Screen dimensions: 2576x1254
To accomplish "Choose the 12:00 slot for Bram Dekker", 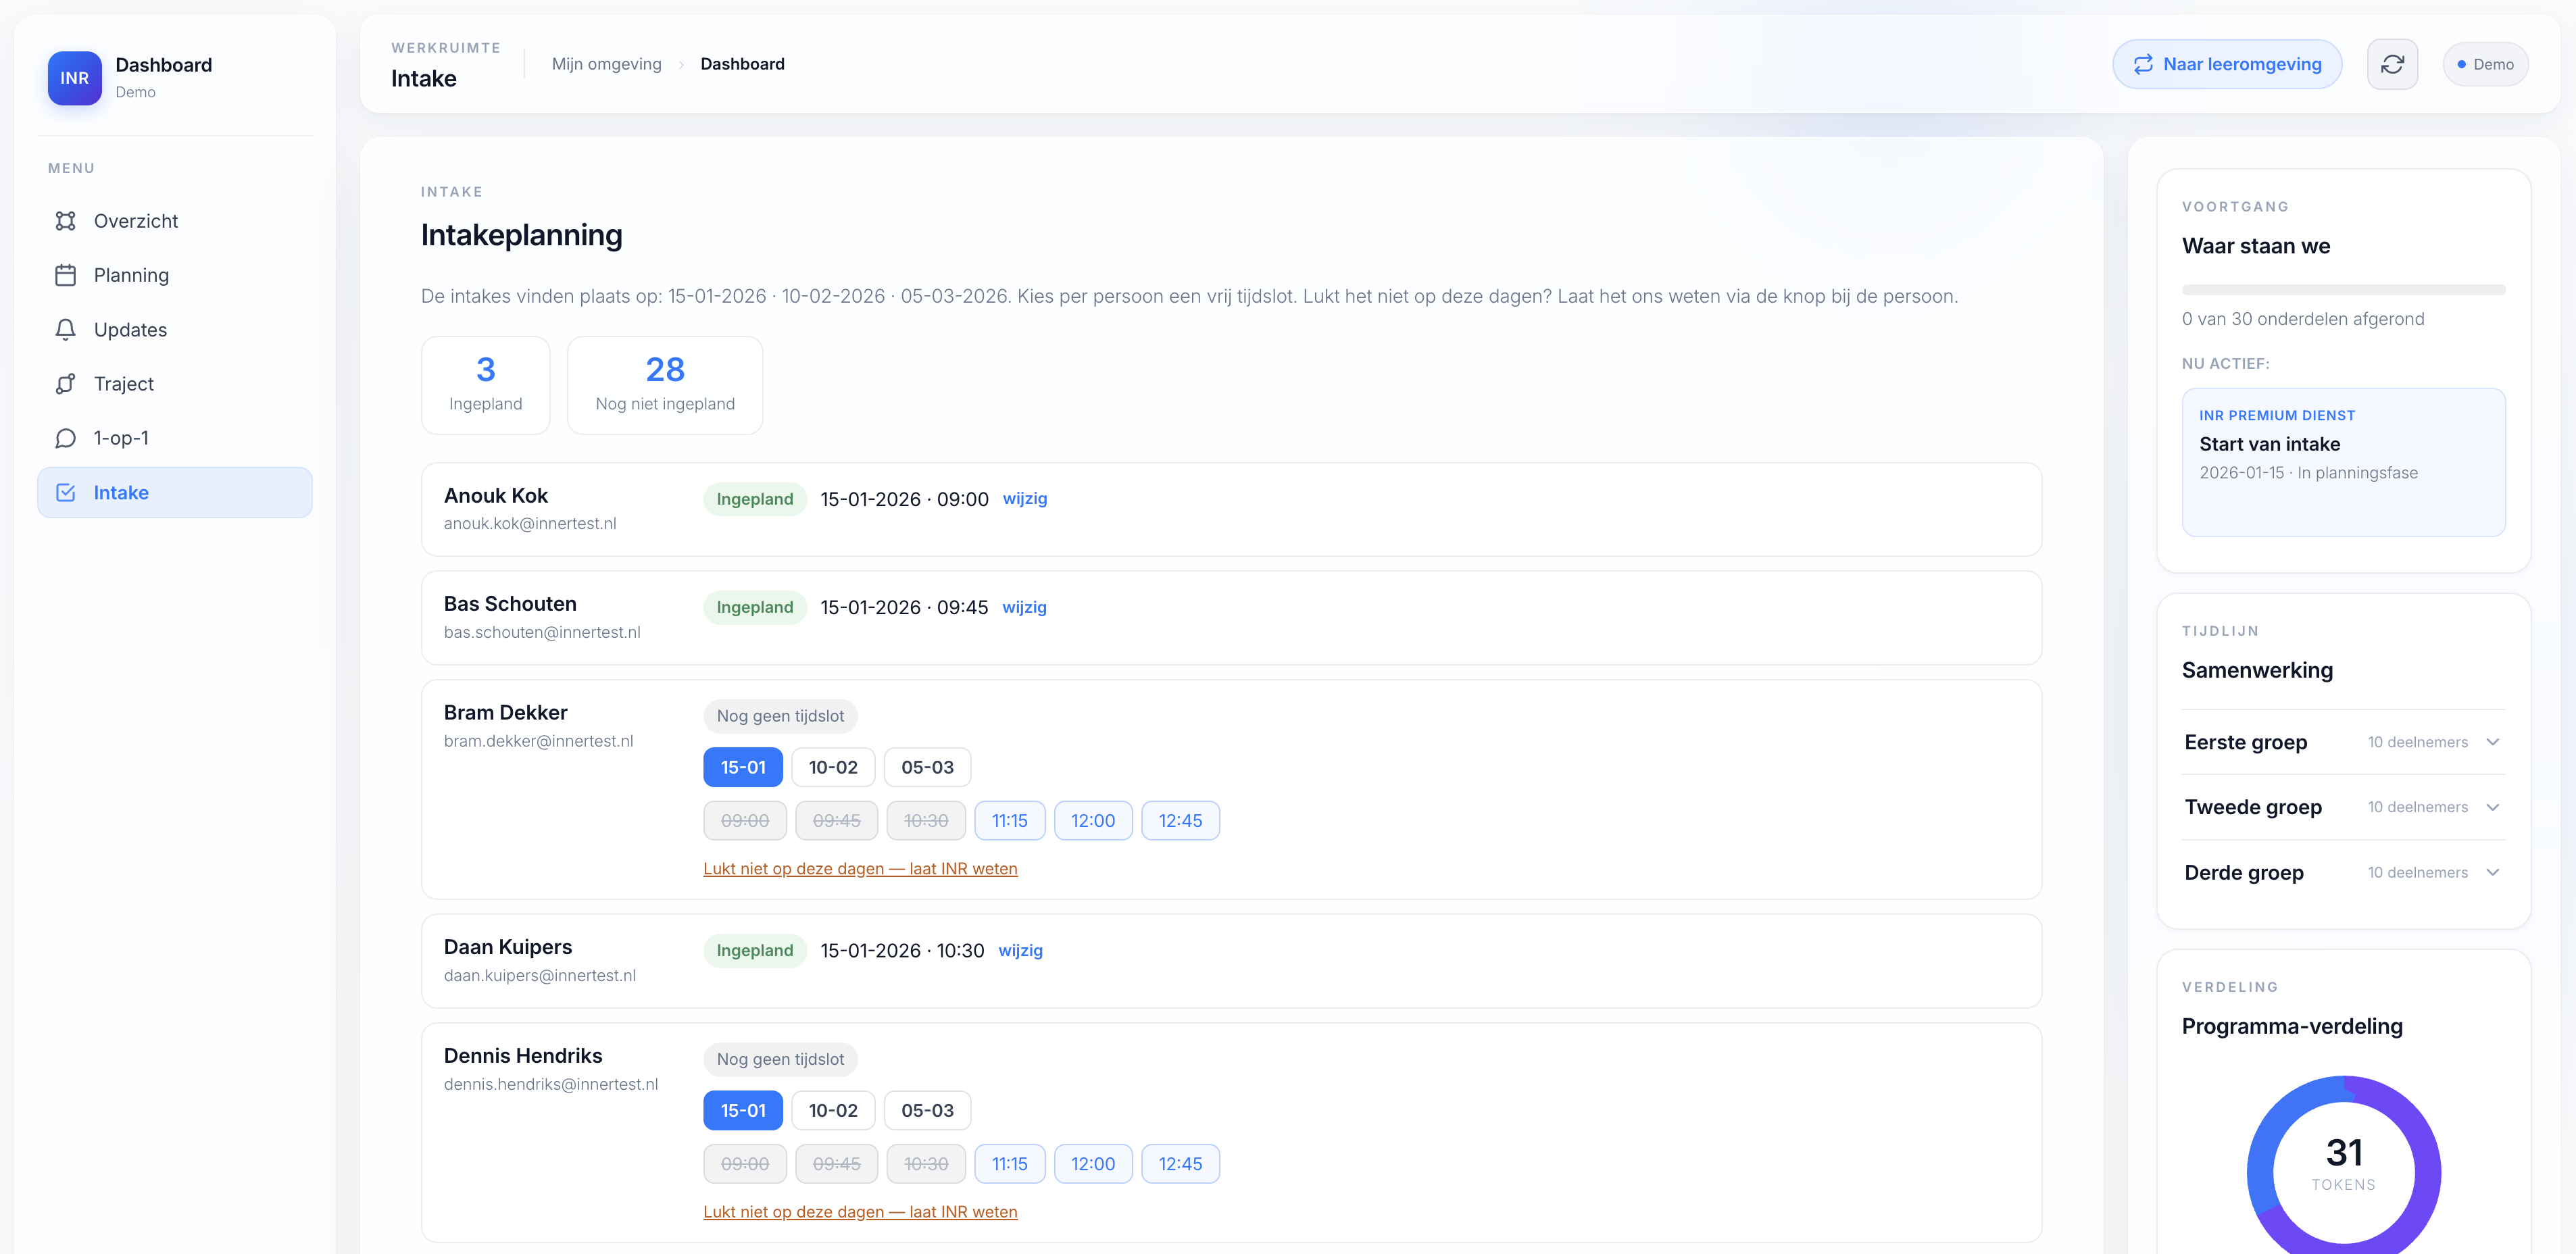I will coord(1093,821).
